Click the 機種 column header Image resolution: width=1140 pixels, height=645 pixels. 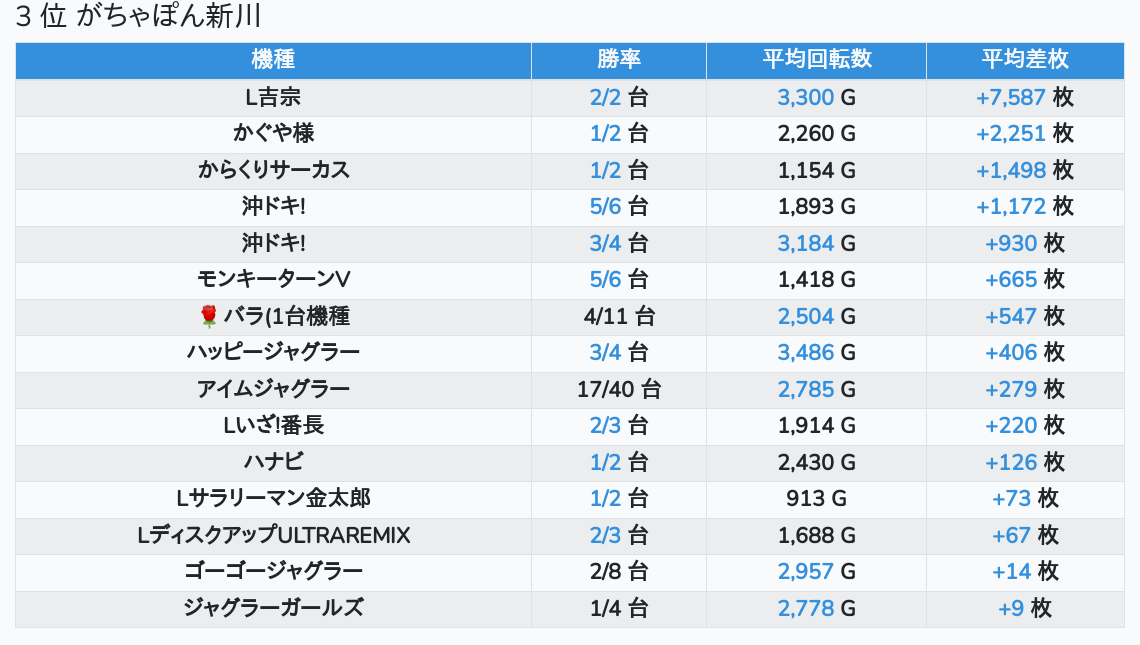273,60
